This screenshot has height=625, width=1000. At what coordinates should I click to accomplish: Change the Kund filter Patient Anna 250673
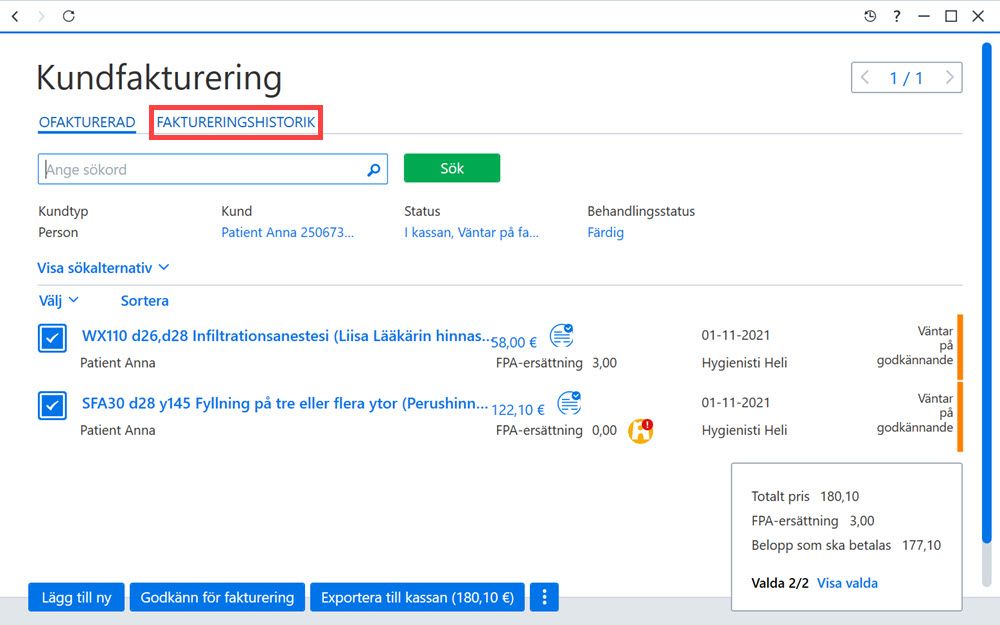[287, 232]
